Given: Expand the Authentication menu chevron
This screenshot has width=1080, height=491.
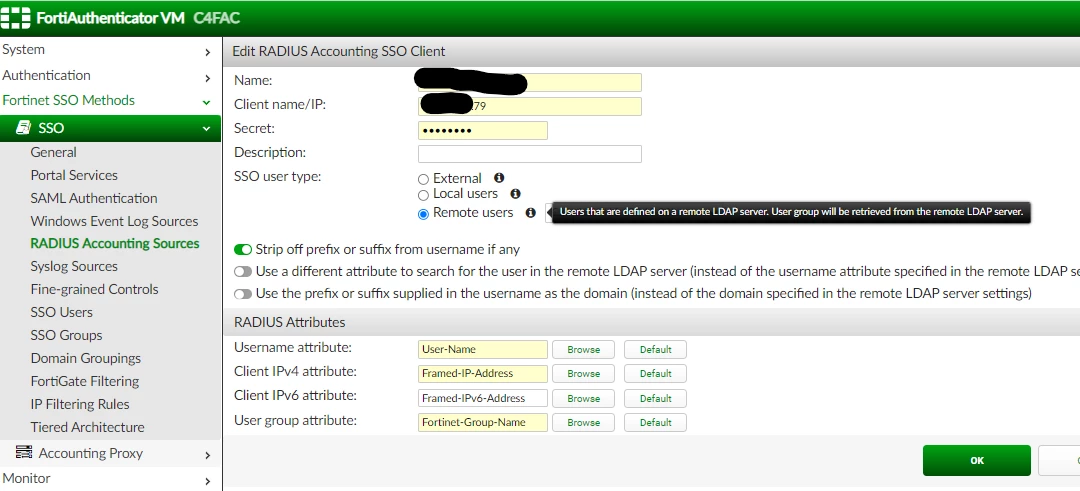Looking at the screenshot, I should pos(207,77).
